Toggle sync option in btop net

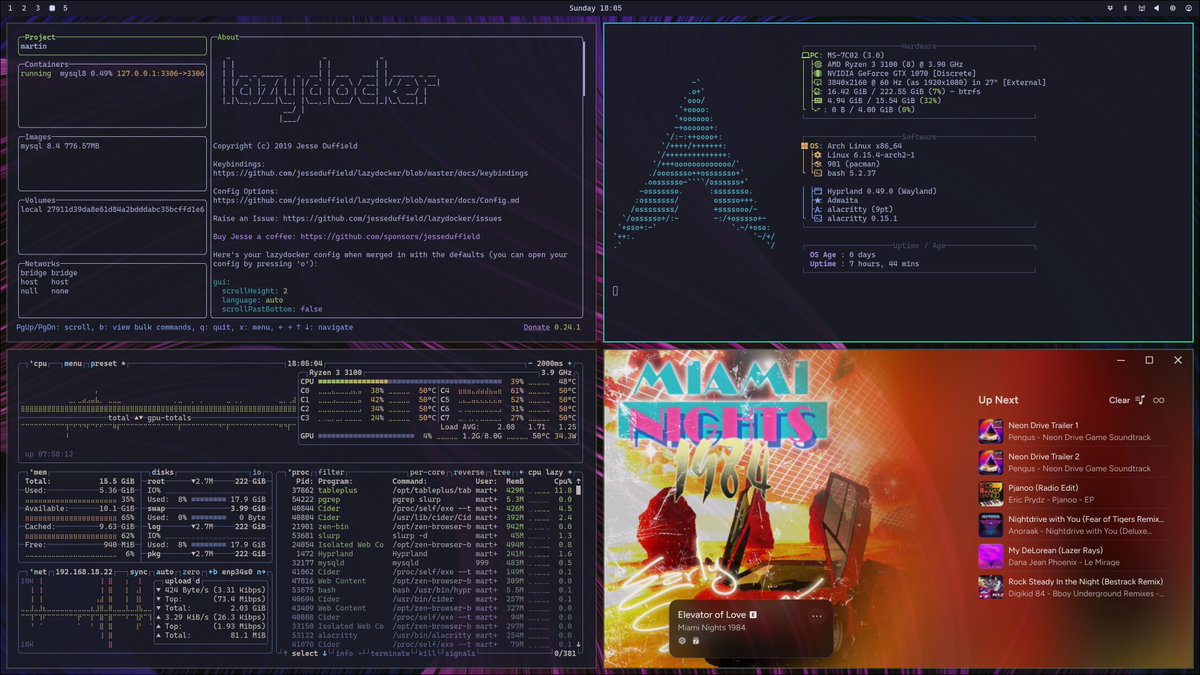[138, 572]
